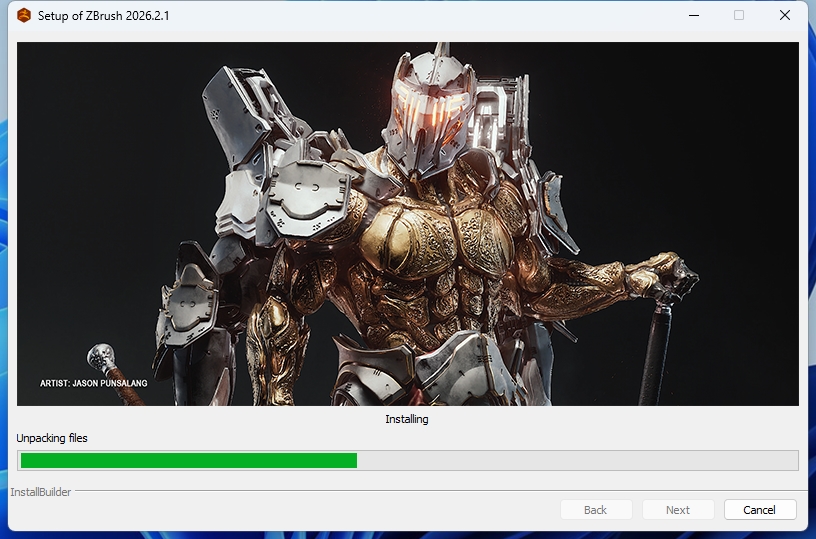
Task: Close the ZBrush setup window
Action: 785,16
